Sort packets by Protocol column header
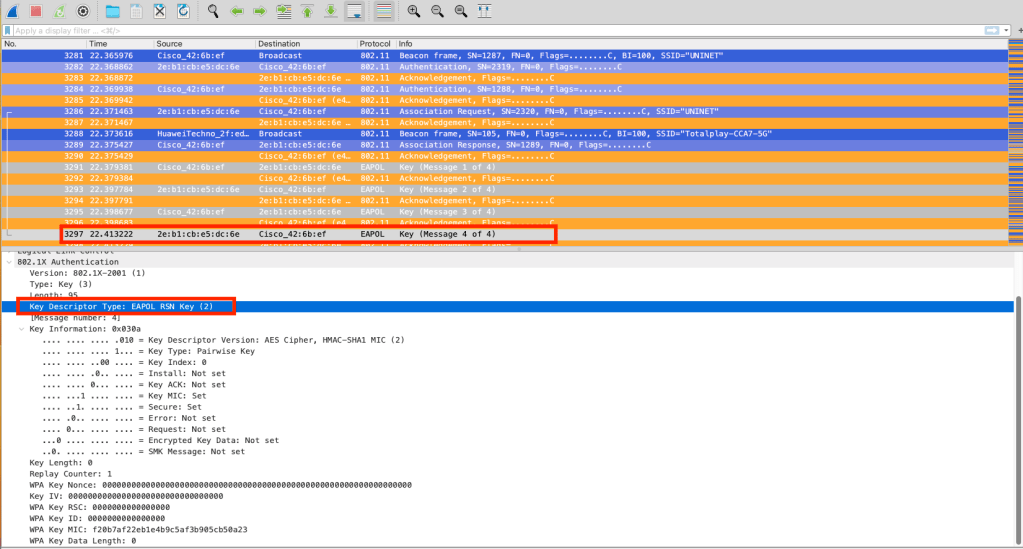Screen dimensions: 1023x549 376,44
